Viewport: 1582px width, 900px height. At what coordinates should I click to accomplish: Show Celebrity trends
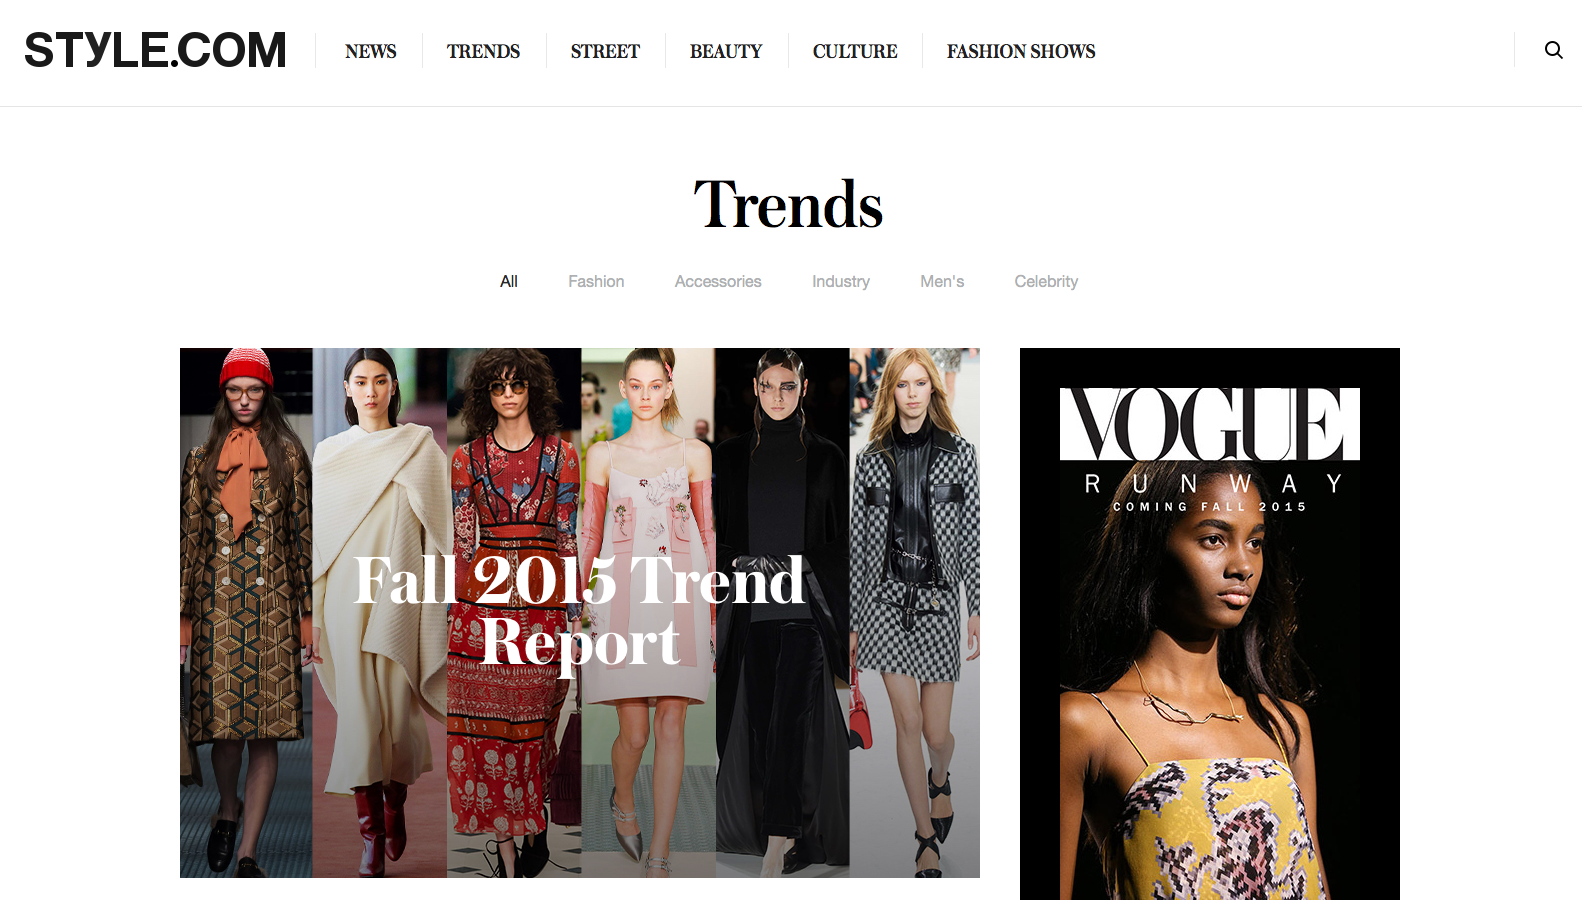point(1046,281)
